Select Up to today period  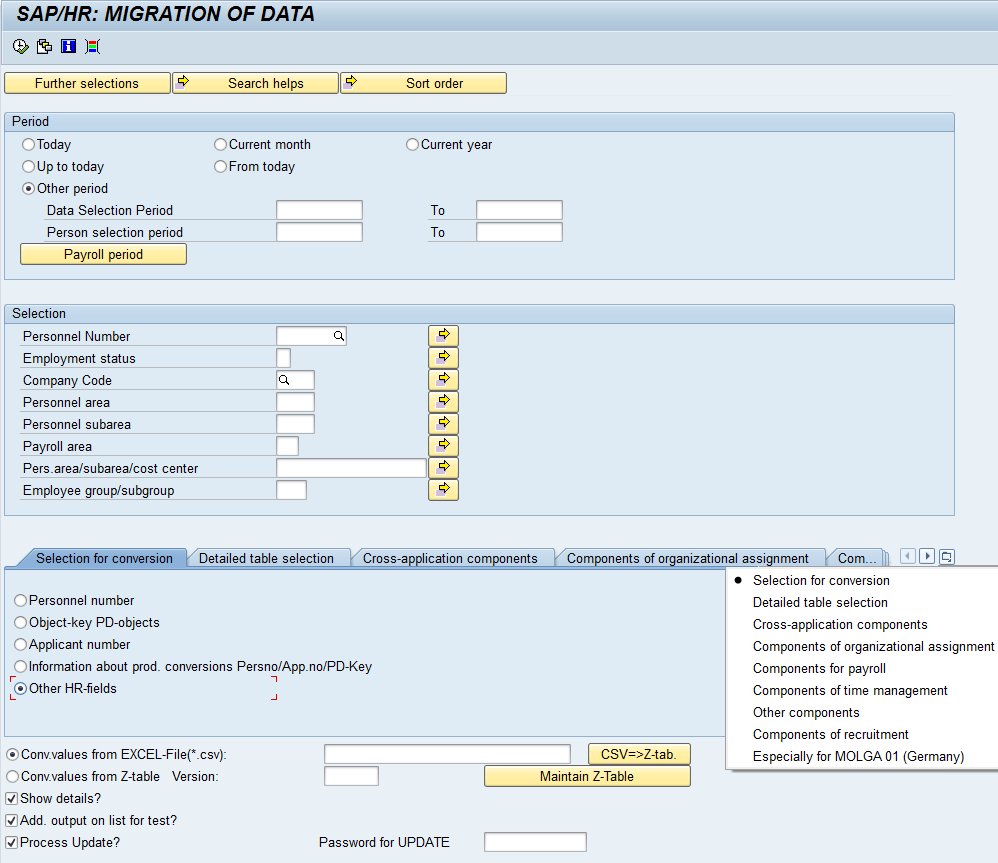[x=29, y=167]
